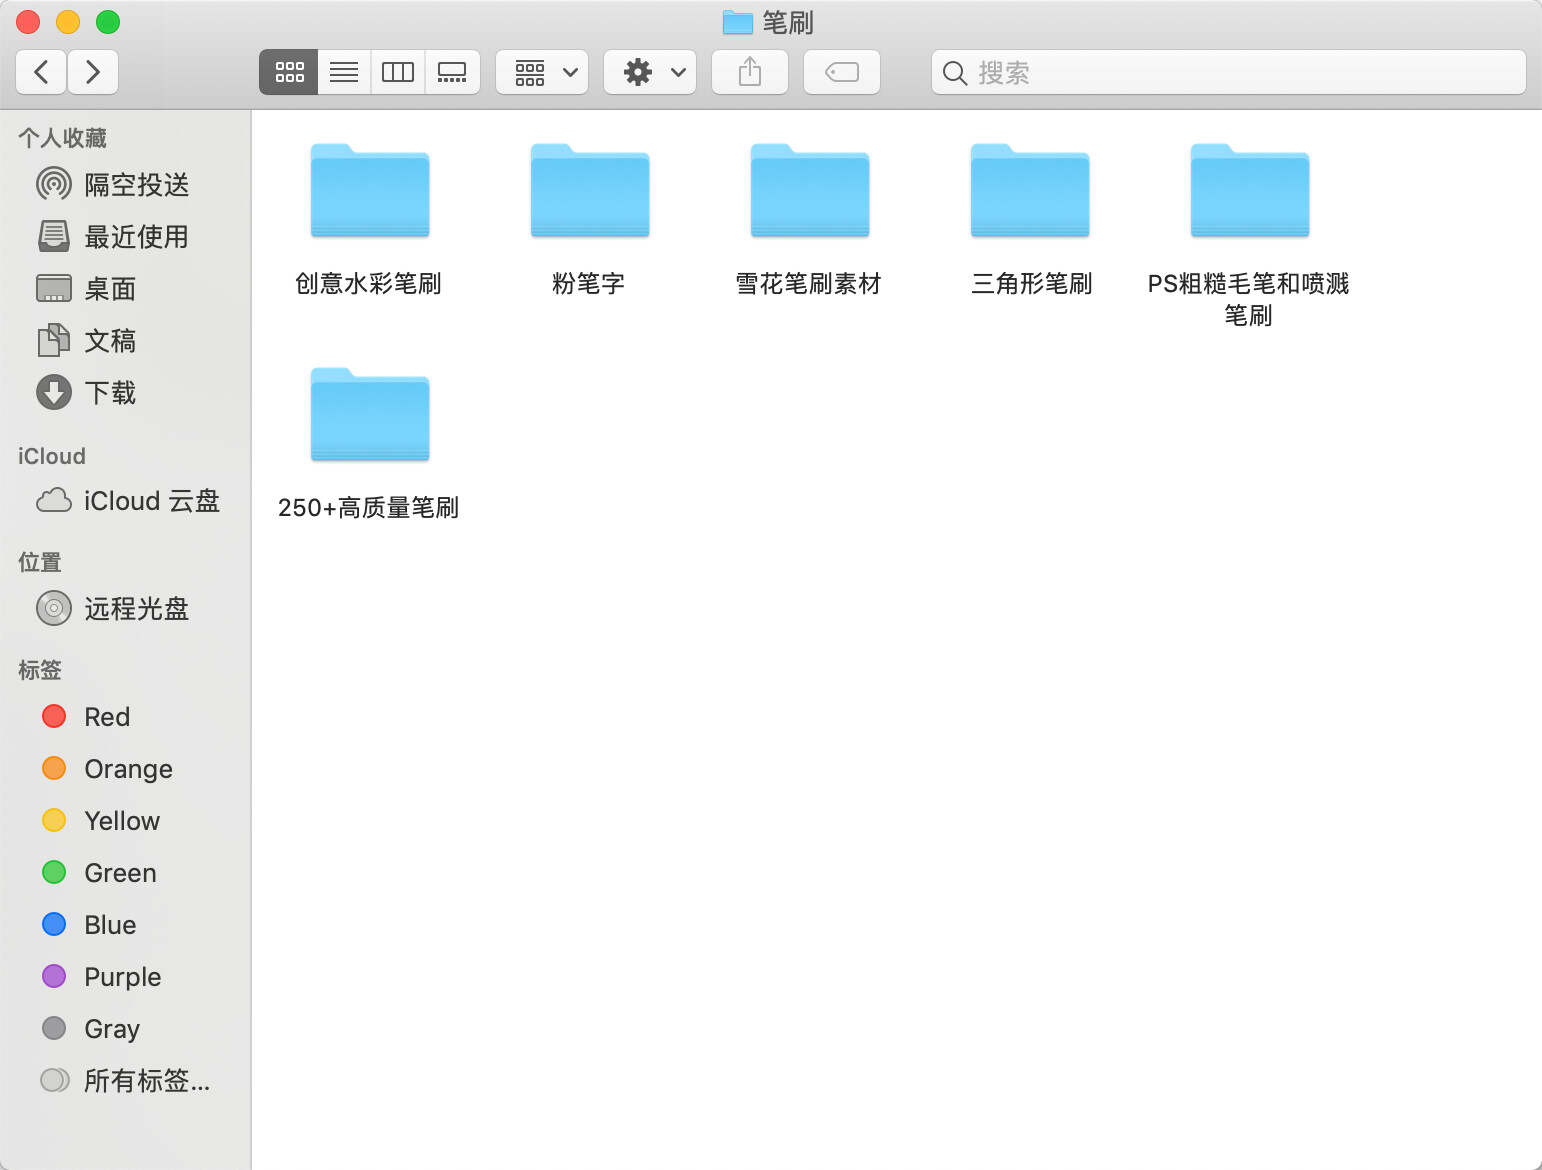
Task: Switch to icon view mode
Action: pos(289,72)
